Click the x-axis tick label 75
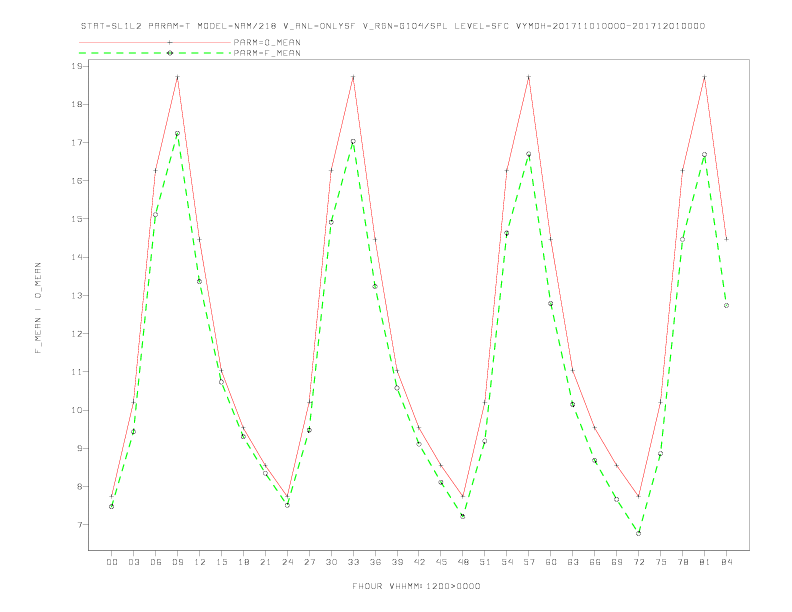The width and height of the screenshot is (792, 612). click(661, 562)
